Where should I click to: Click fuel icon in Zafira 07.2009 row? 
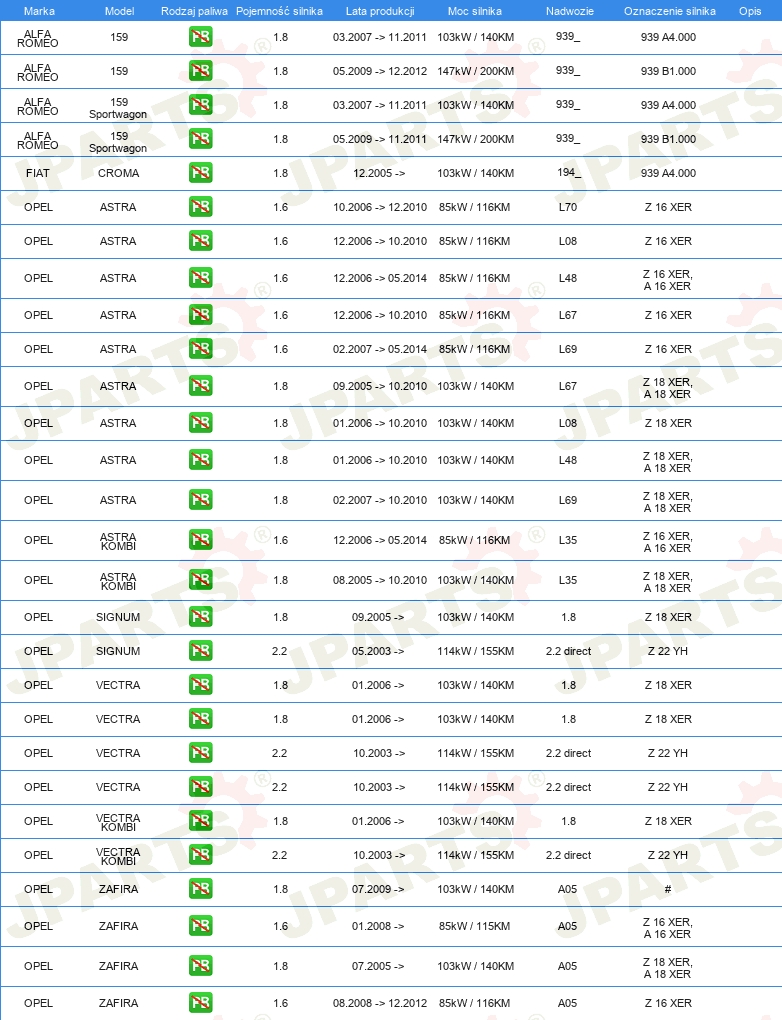200,889
